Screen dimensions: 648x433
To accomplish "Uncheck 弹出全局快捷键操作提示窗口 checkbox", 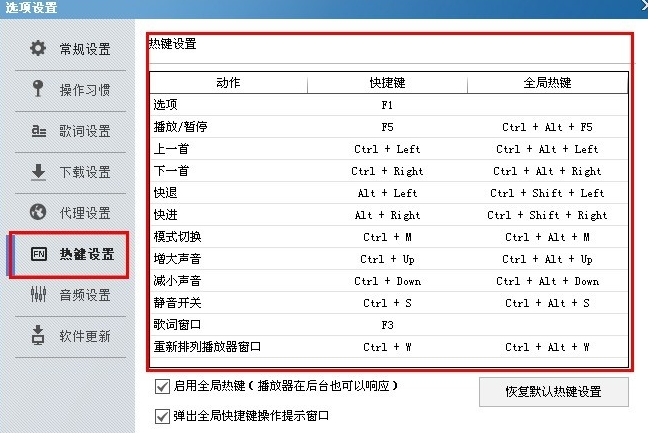I will [162, 415].
